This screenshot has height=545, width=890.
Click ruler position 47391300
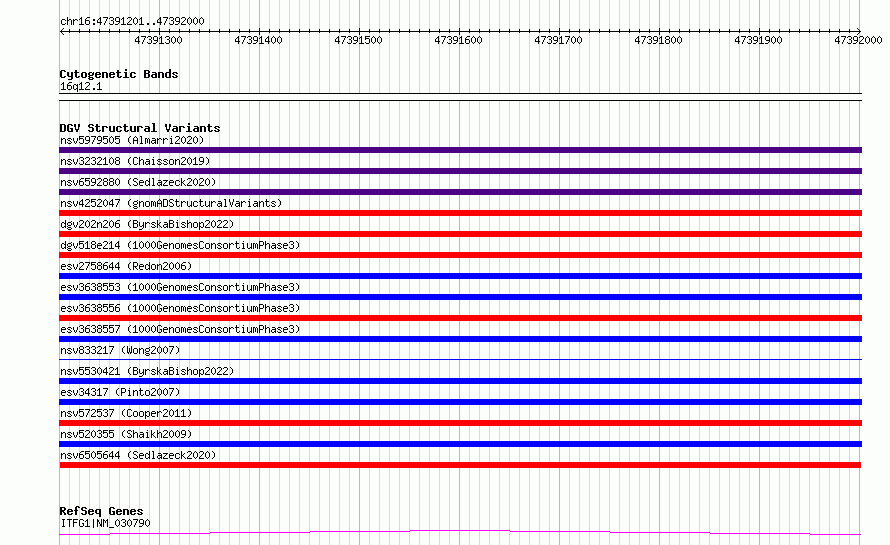[x=158, y=40]
